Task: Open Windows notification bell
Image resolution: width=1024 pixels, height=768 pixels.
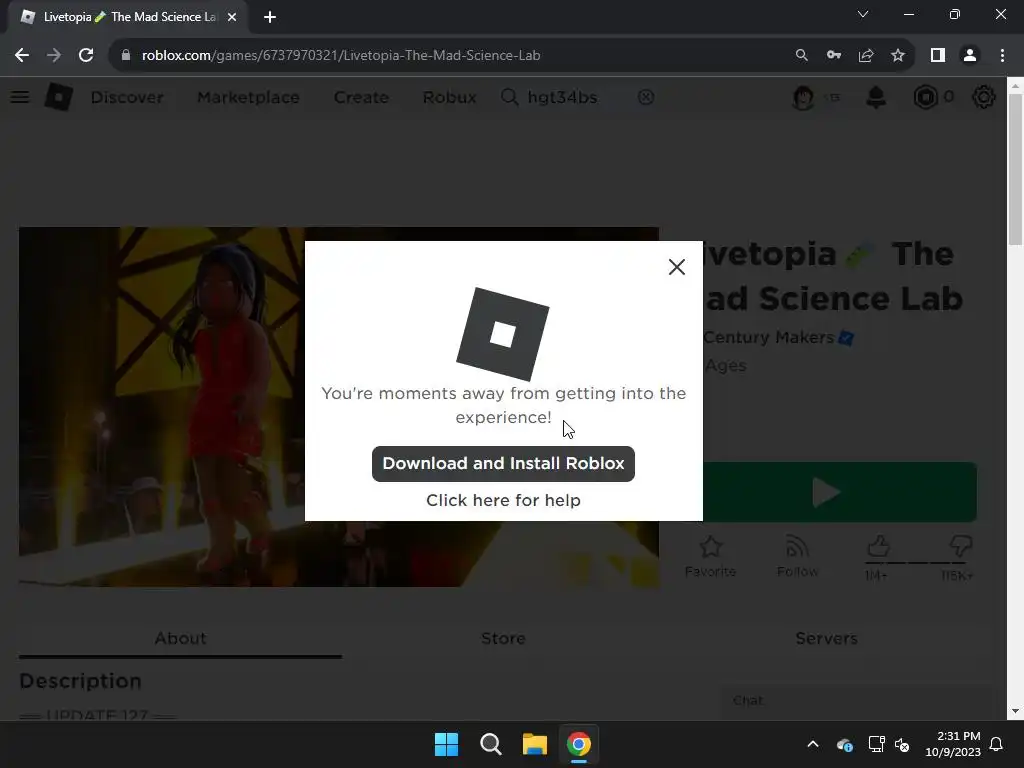Action: tap(997, 744)
